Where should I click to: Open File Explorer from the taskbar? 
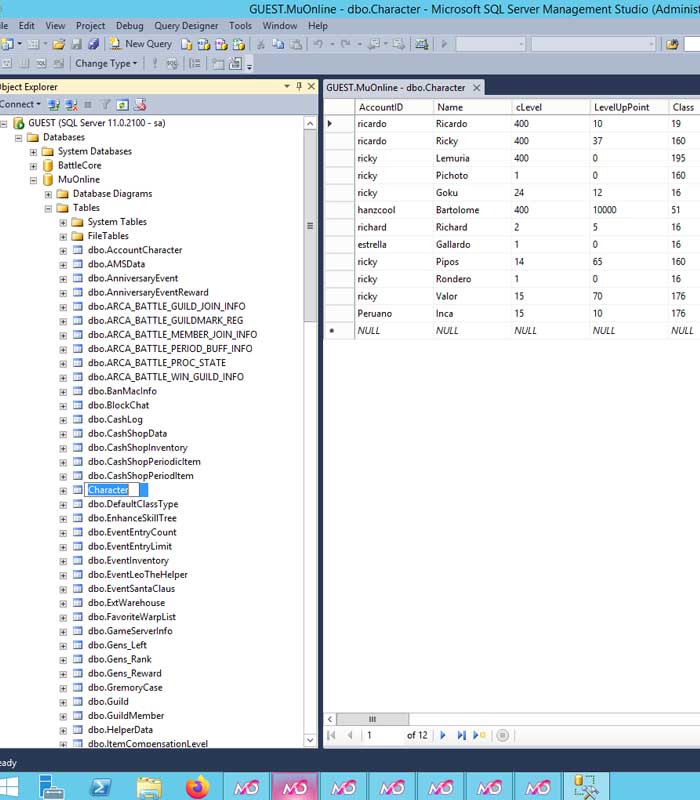pyautogui.click(x=149, y=787)
